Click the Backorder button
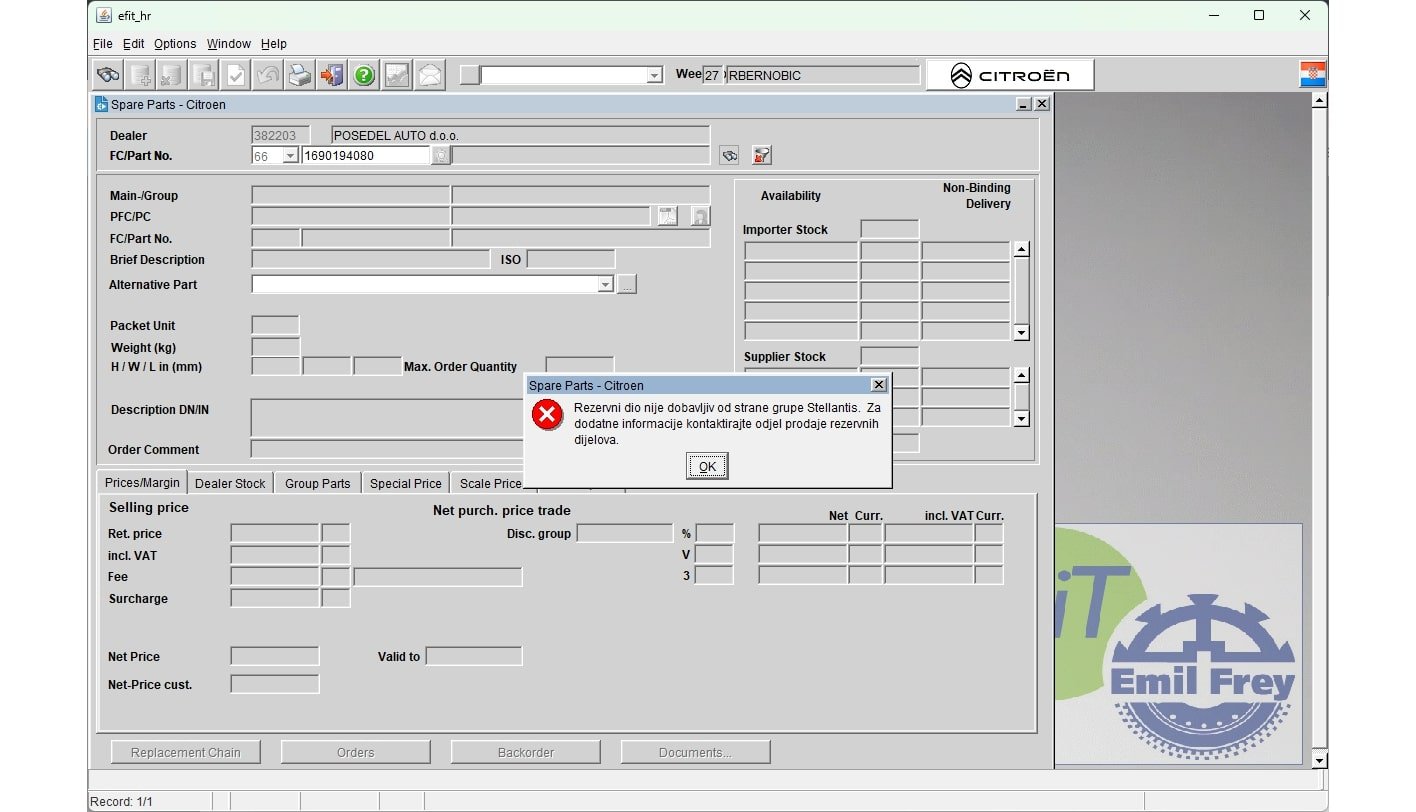 tap(525, 752)
